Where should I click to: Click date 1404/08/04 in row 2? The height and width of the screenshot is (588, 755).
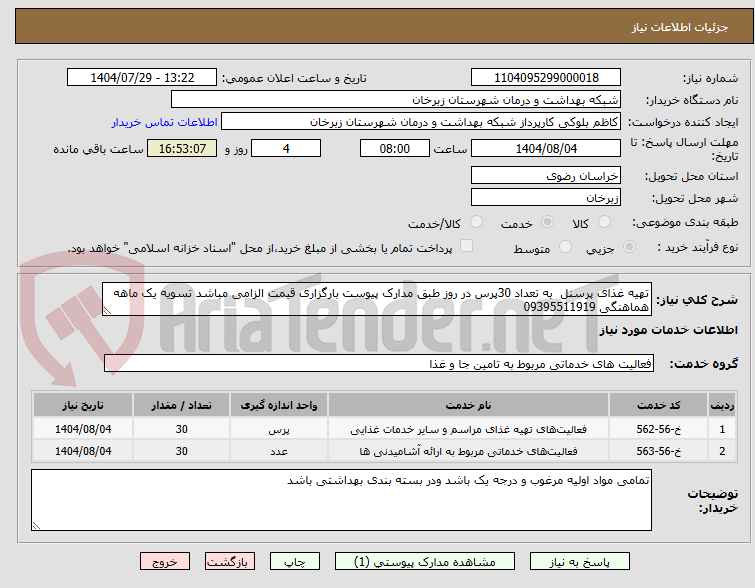click(83, 451)
